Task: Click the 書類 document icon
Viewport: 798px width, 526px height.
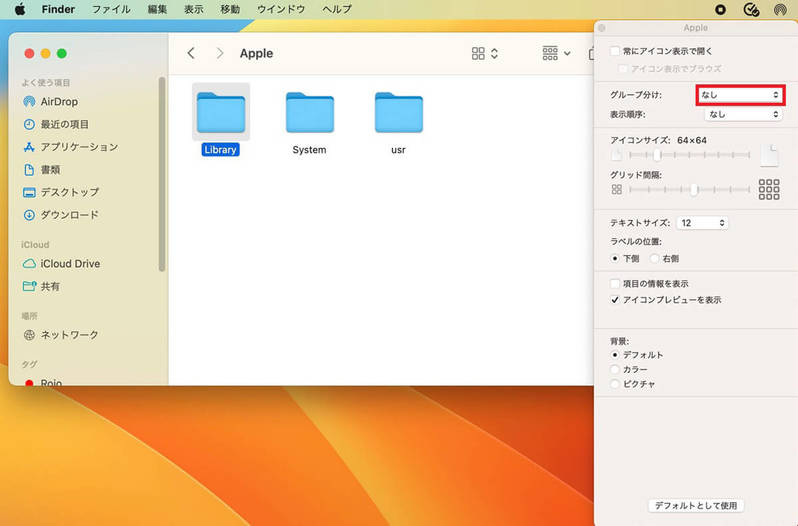Action: pos(30,169)
